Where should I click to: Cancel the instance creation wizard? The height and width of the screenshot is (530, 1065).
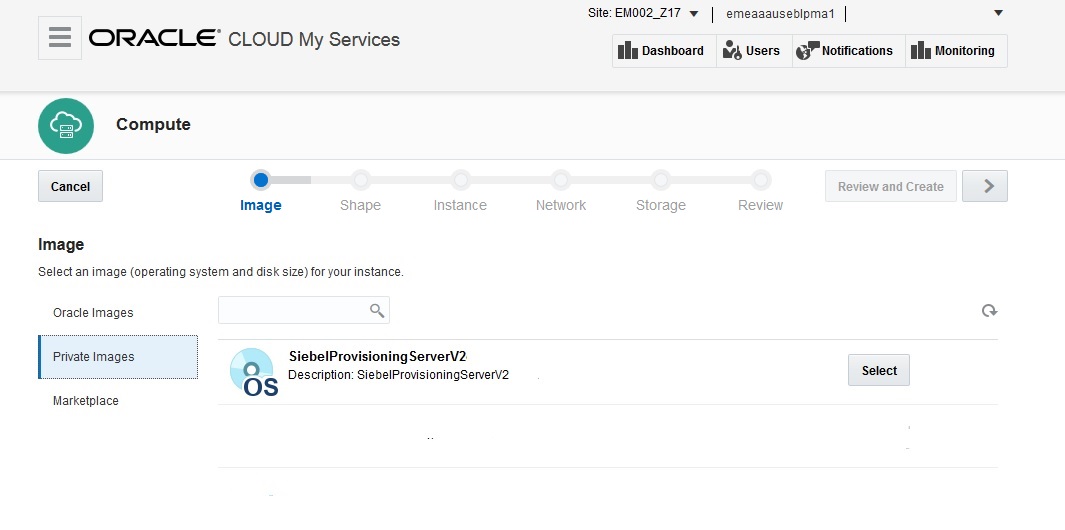click(x=70, y=186)
